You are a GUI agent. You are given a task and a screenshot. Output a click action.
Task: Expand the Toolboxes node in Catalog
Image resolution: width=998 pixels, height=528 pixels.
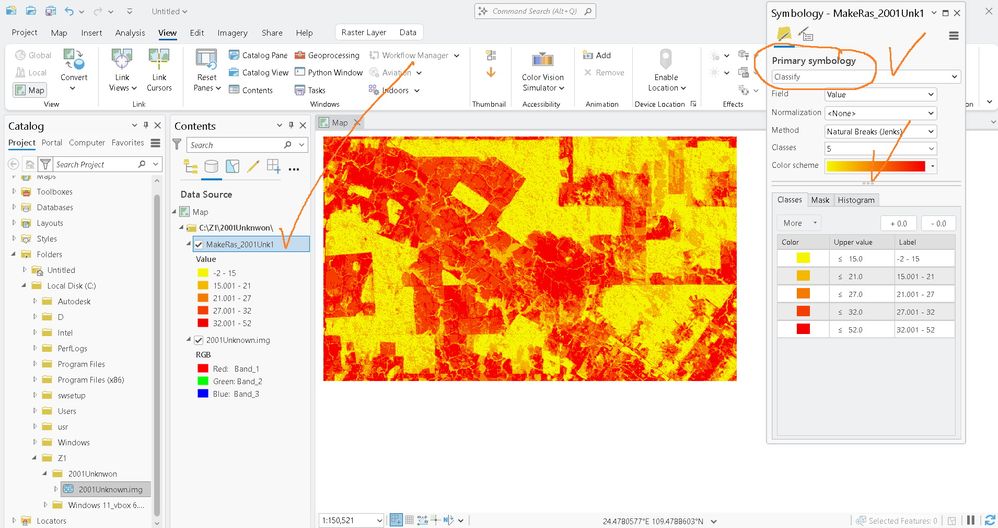click(x=14, y=191)
